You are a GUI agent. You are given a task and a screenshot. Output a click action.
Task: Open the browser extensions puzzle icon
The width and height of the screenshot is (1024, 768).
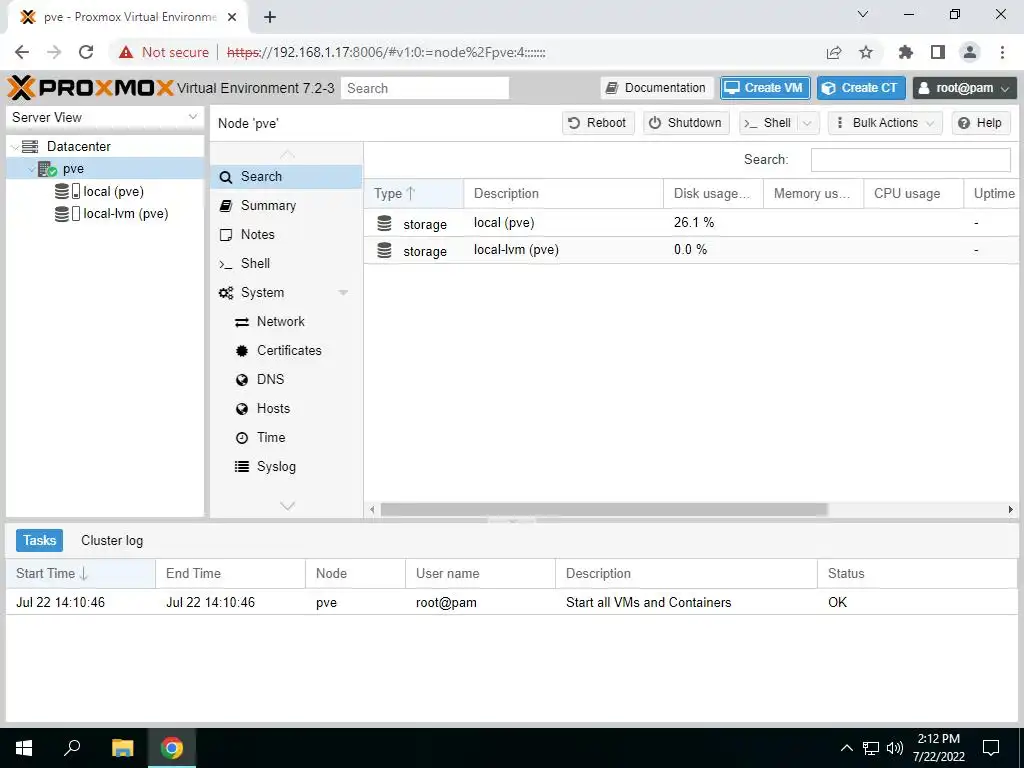coord(906,52)
